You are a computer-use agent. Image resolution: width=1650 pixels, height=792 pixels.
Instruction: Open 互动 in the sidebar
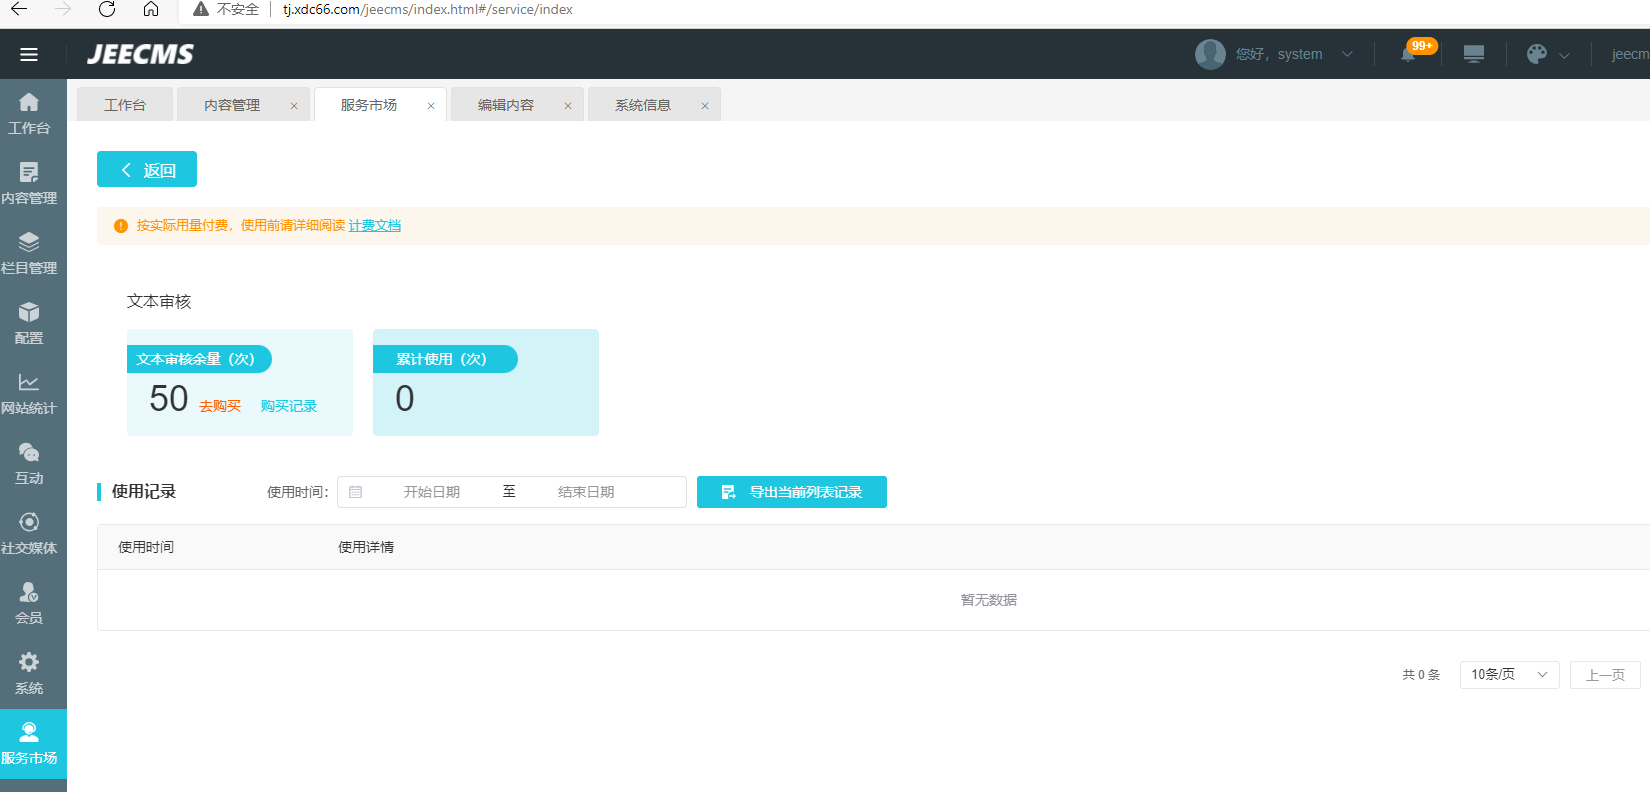click(x=29, y=464)
